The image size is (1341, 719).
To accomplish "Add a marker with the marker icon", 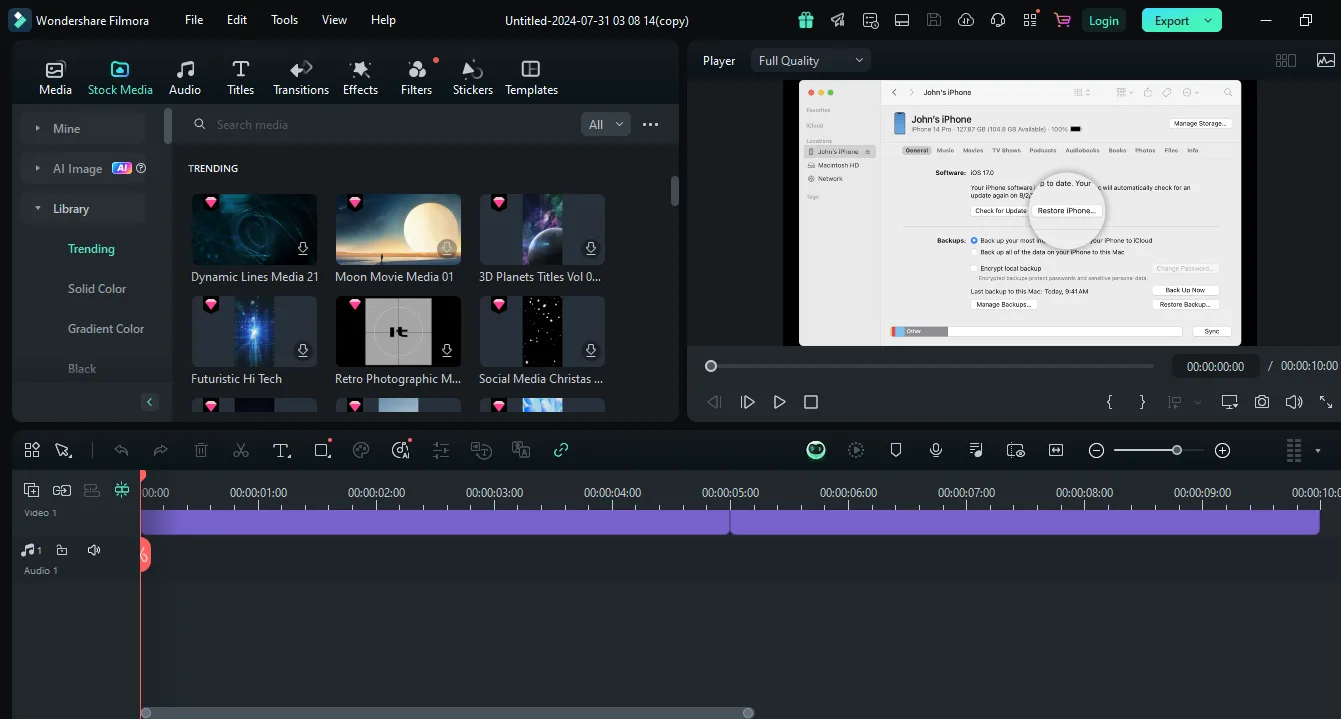I will pyautogui.click(x=896, y=451).
